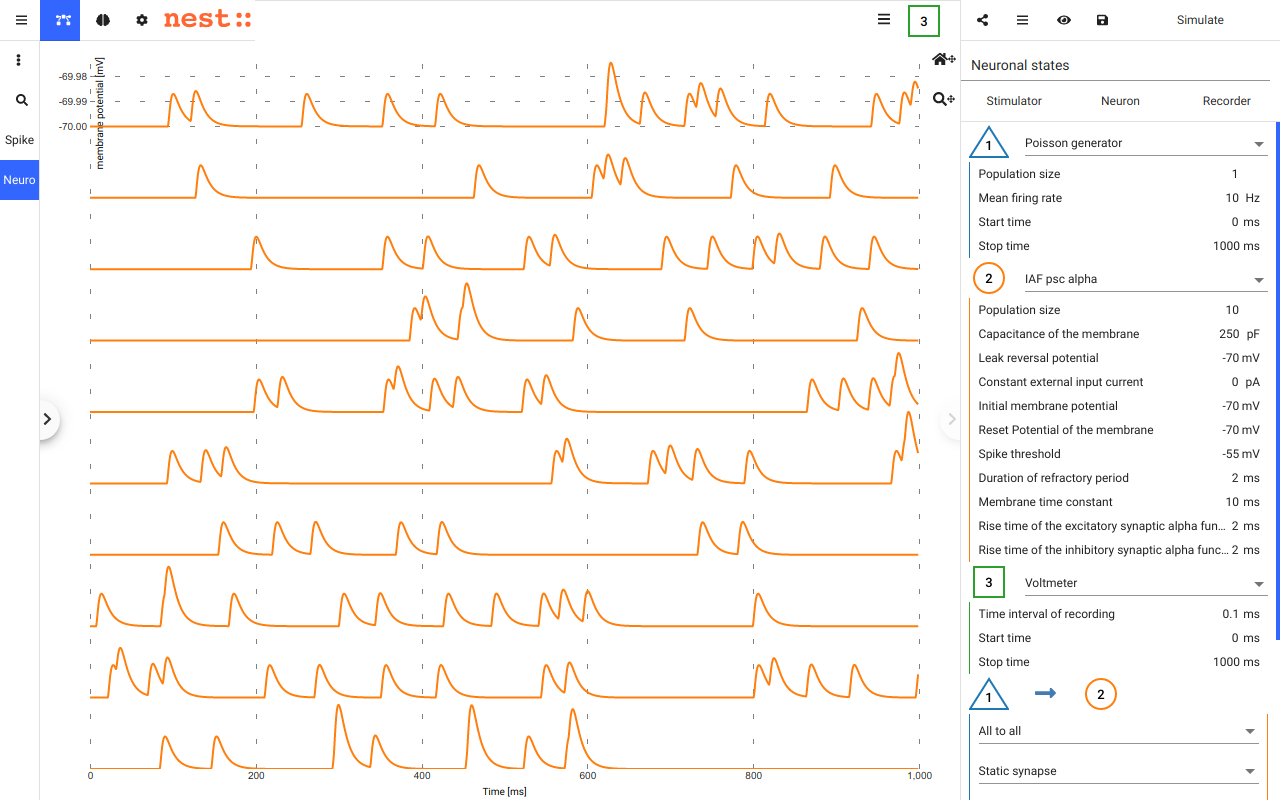Image resolution: width=1280 pixels, height=800 pixels.
Task: Open the Voltmeter model dropdown
Action: (1146, 584)
